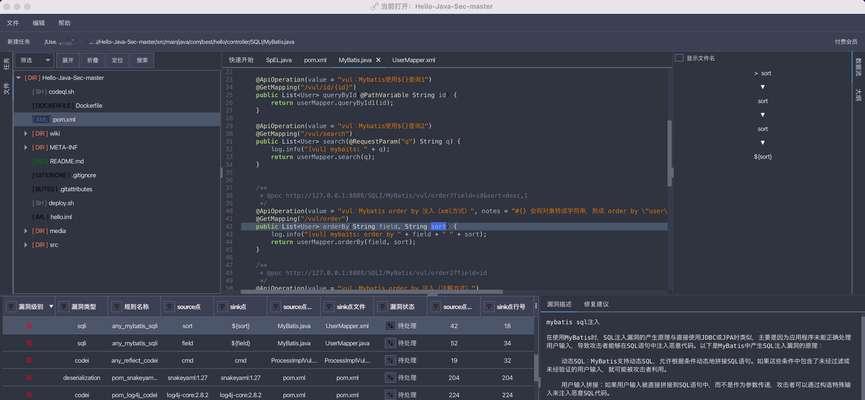Switch to the 修复建议 tab
This screenshot has width=865, height=400.
click(x=596, y=304)
